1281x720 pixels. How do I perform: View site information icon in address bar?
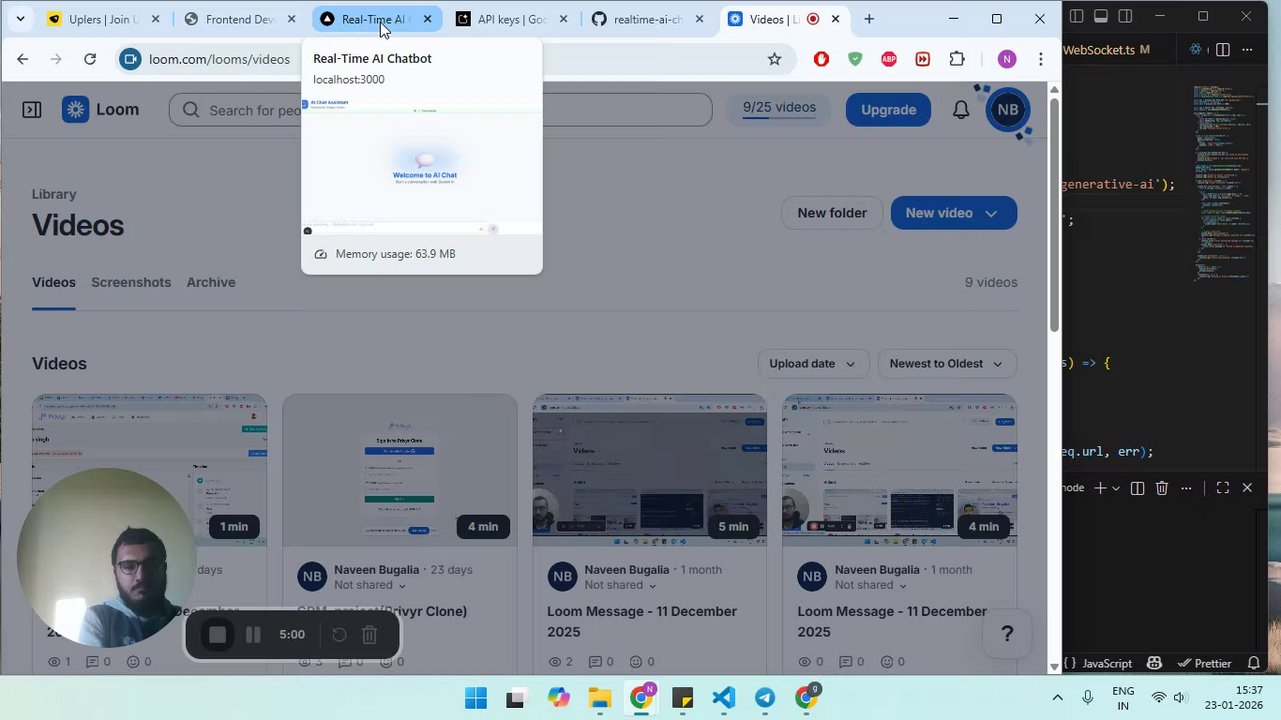pos(130,59)
